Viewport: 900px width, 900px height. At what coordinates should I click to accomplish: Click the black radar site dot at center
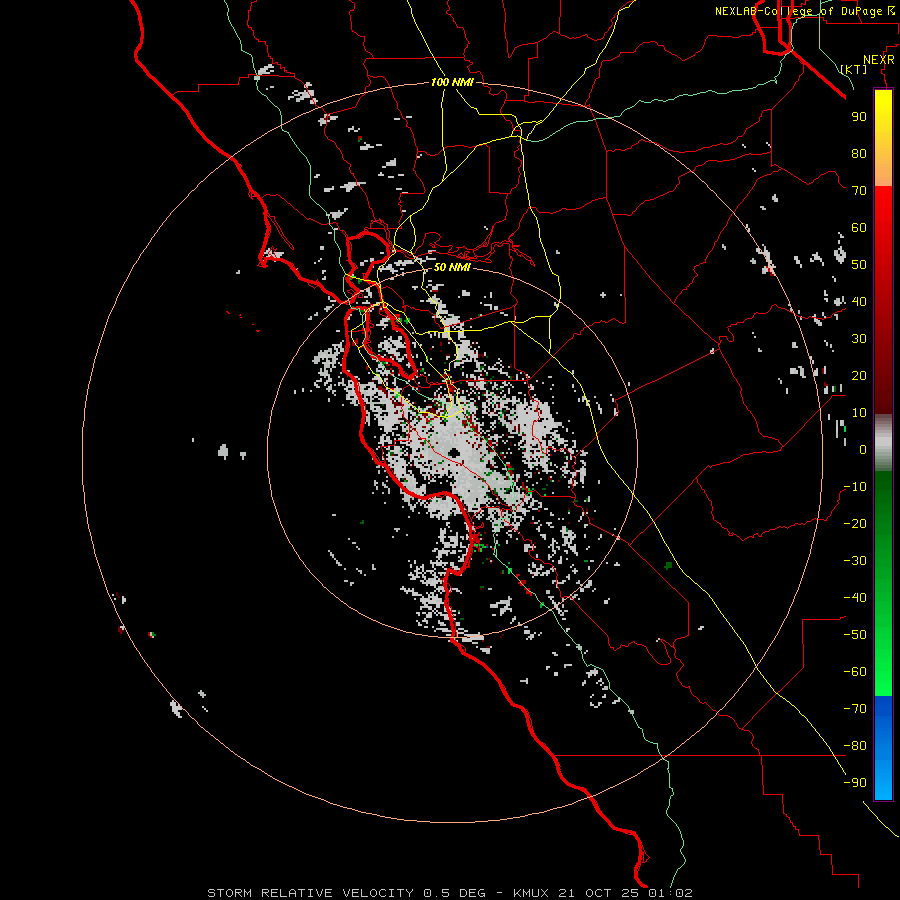coord(453,453)
